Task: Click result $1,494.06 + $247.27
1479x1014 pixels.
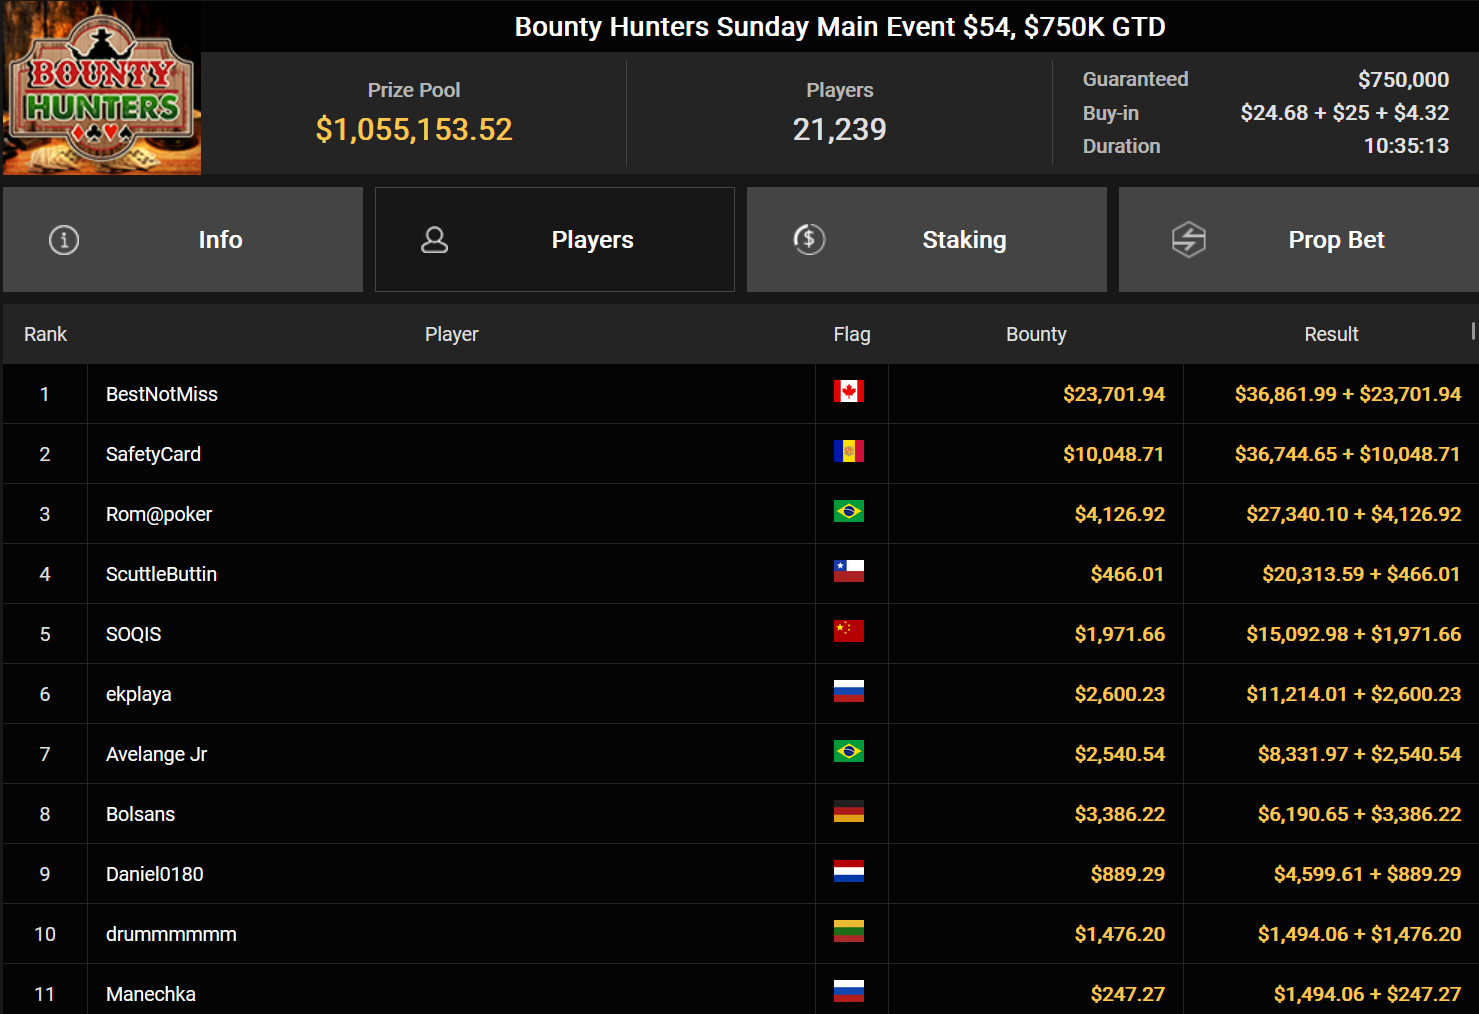Action: (x=1367, y=994)
